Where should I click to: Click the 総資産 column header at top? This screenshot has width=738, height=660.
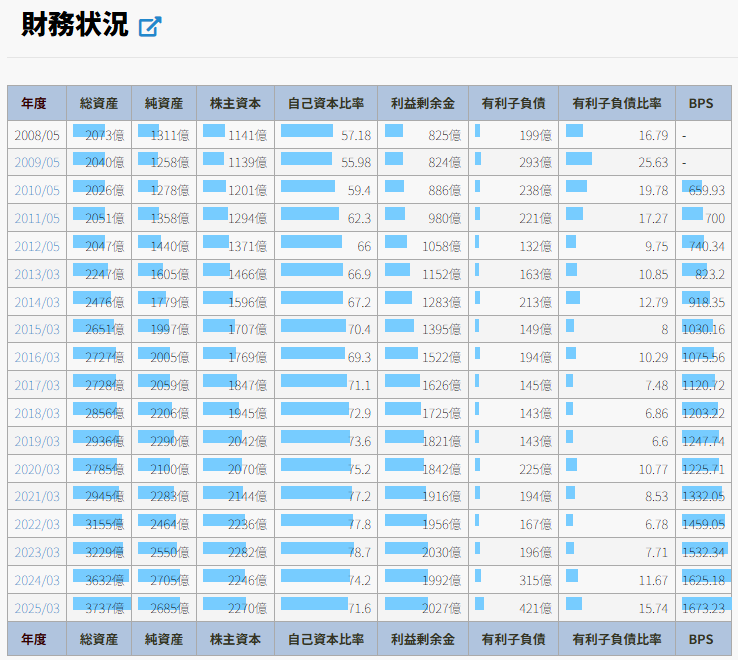click(x=99, y=103)
